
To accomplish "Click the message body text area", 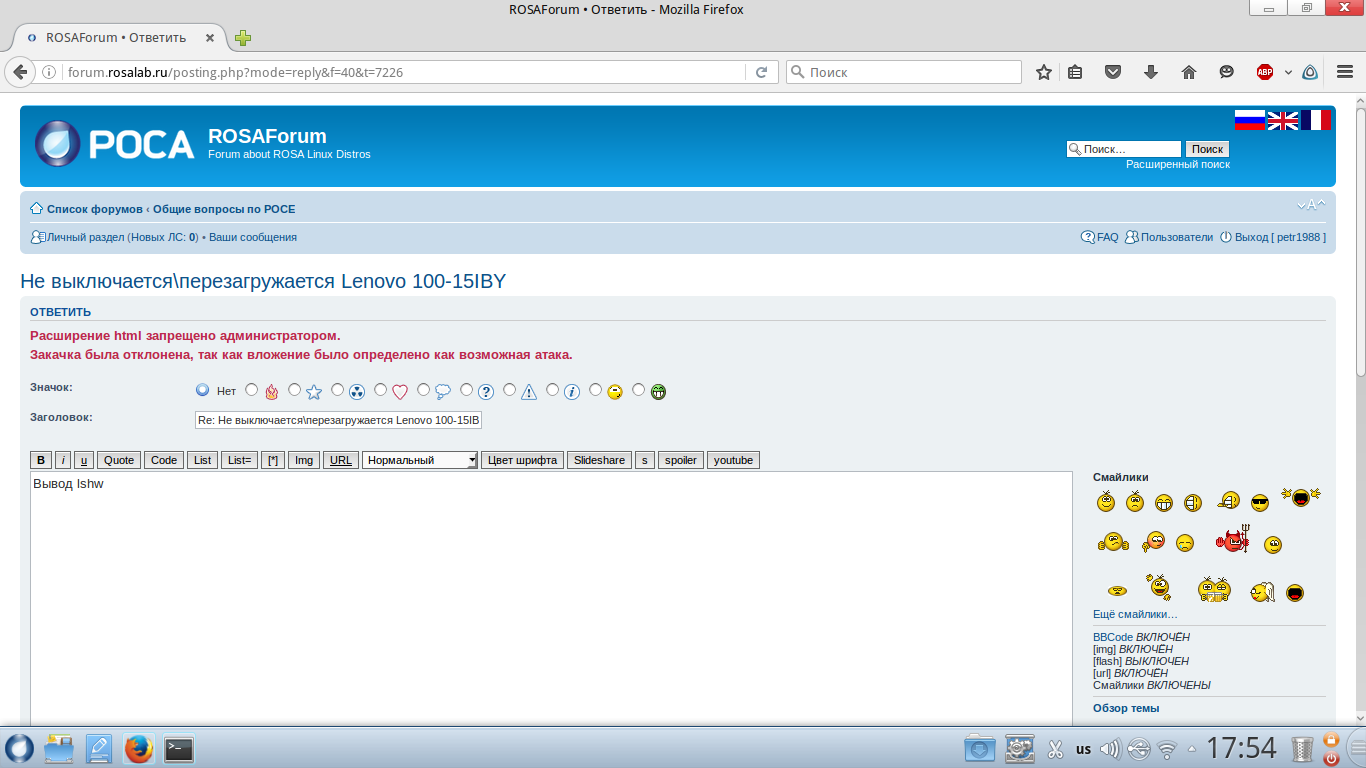I will point(551,598).
